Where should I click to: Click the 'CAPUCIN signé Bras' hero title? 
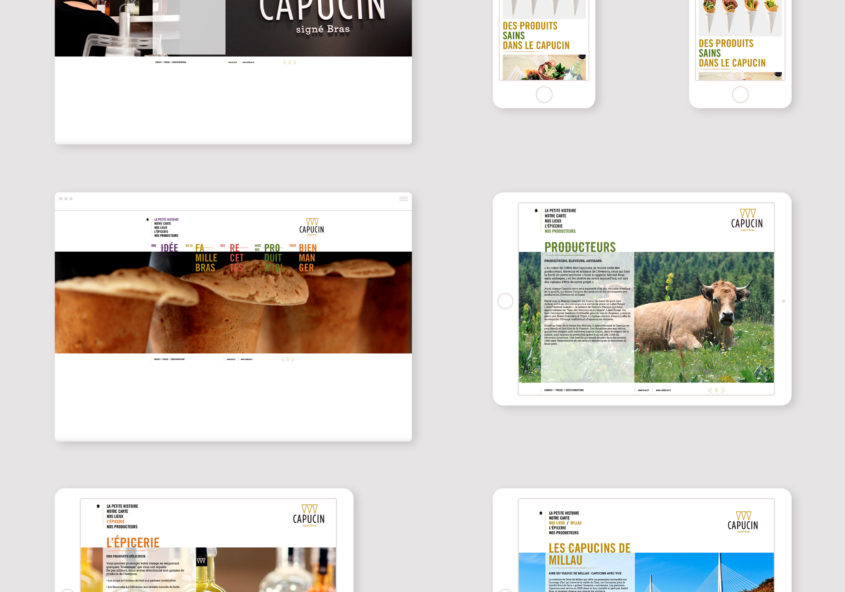322,16
